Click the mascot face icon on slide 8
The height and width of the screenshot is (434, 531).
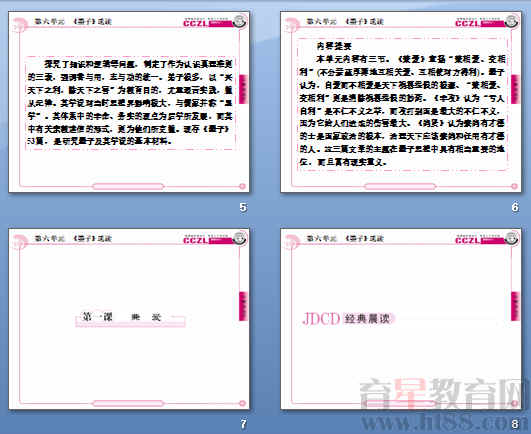click(x=511, y=238)
